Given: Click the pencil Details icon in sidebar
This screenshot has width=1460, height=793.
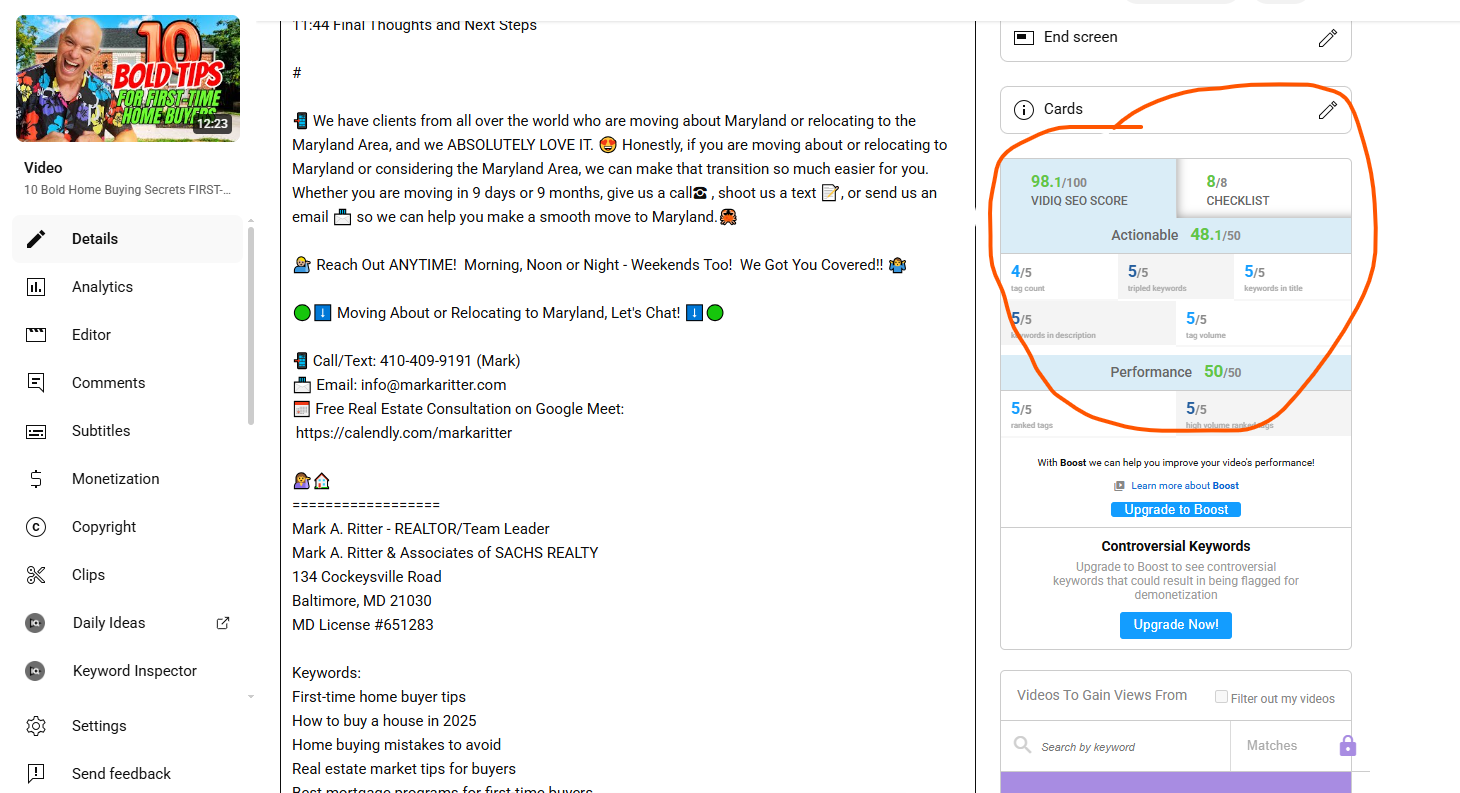Looking at the screenshot, I should point(36,239).
